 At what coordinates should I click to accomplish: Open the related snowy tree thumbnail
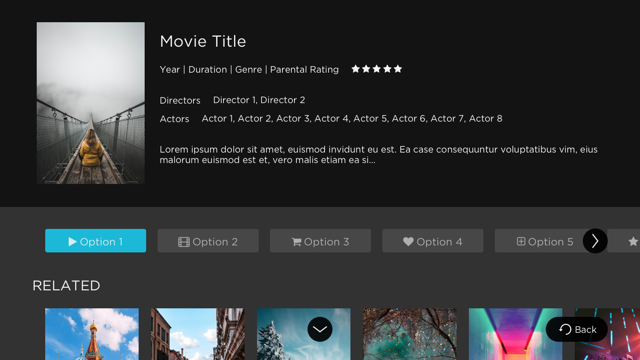click(x=304, y=334)
